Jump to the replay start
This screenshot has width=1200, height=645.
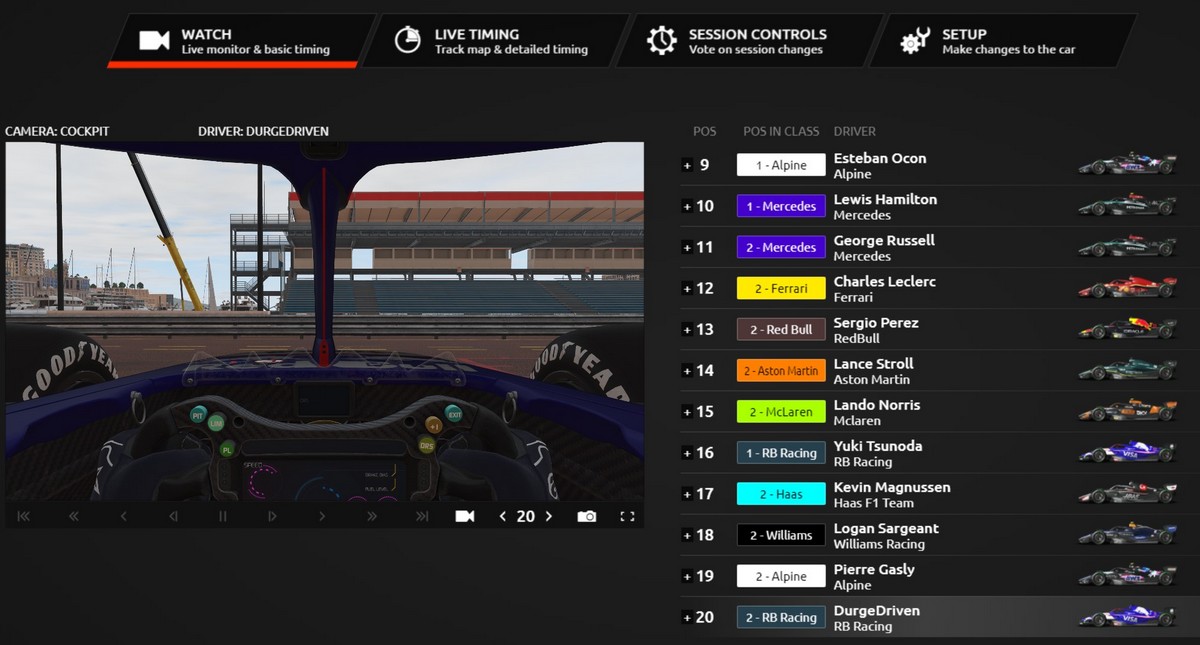pyautogui.click(x=24, y=516)
